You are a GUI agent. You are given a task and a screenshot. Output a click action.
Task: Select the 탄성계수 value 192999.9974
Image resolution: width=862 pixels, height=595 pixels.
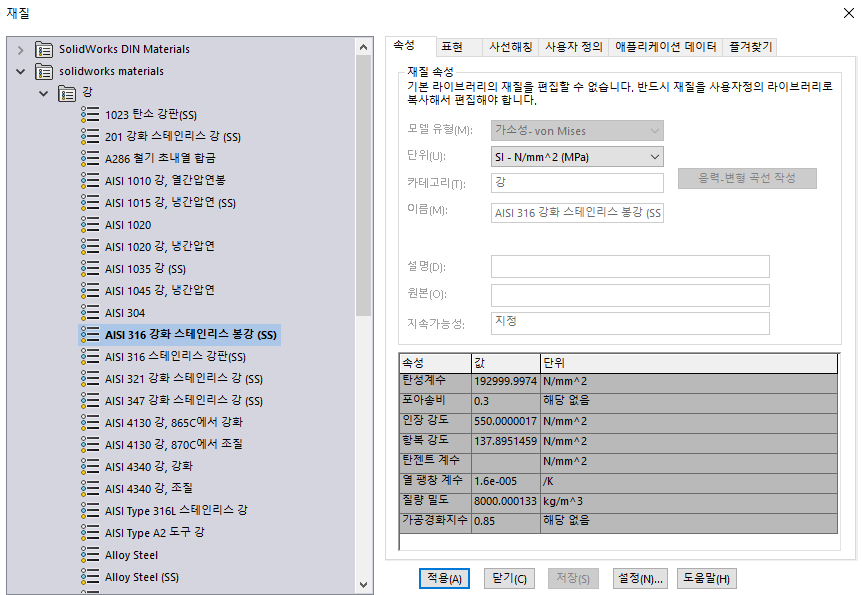pyautogui.click(x=505, y=381)
